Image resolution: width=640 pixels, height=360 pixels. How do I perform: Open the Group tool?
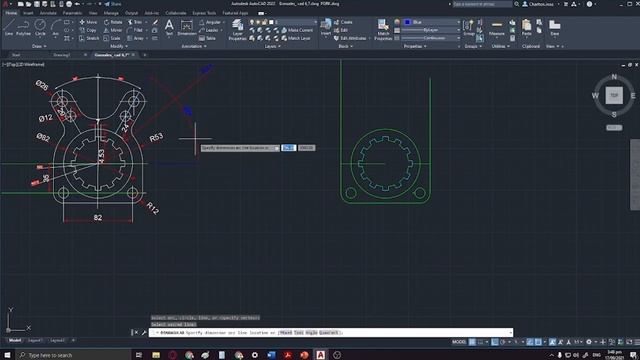pyautogui.click(x=469, y=27)
